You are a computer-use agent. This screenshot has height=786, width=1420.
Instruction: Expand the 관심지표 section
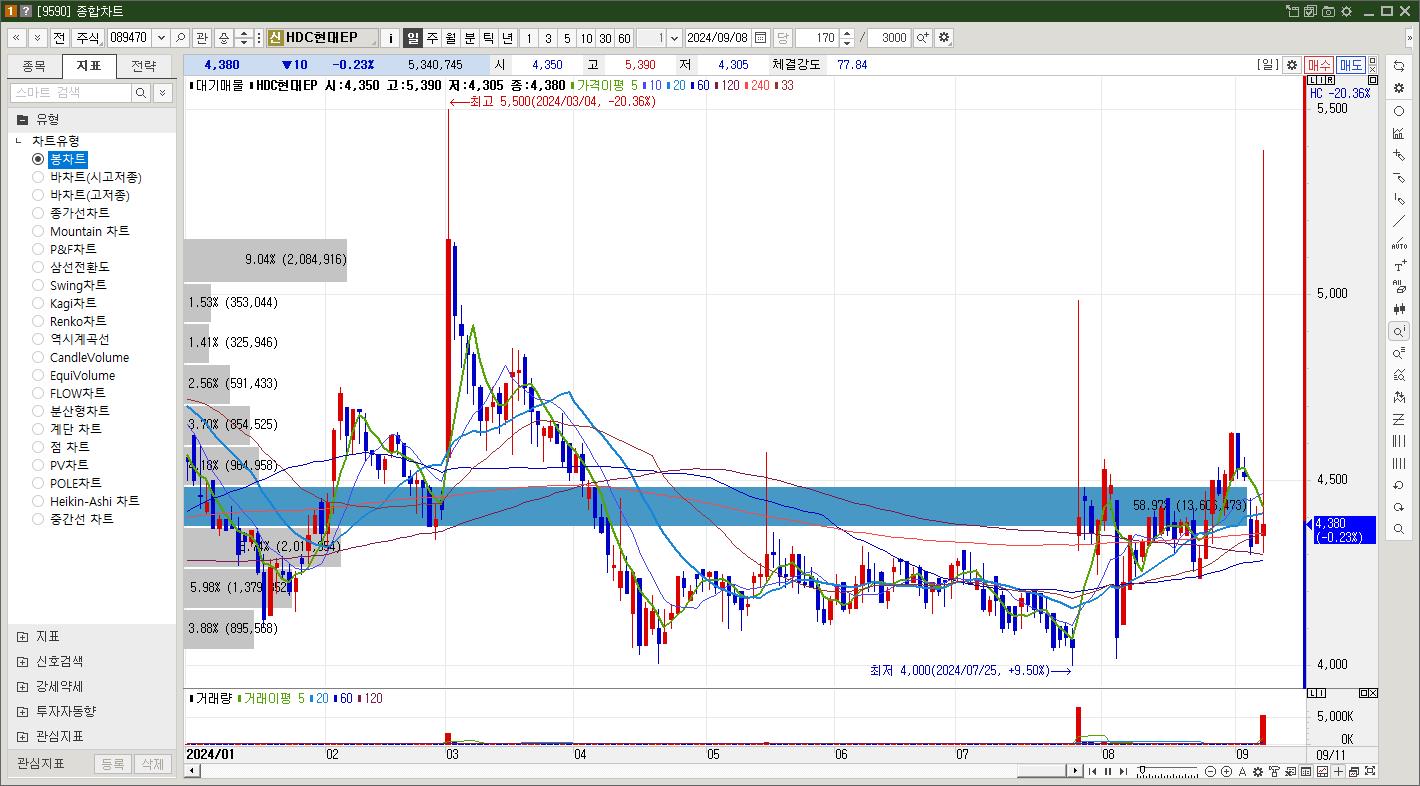point(23,736)
